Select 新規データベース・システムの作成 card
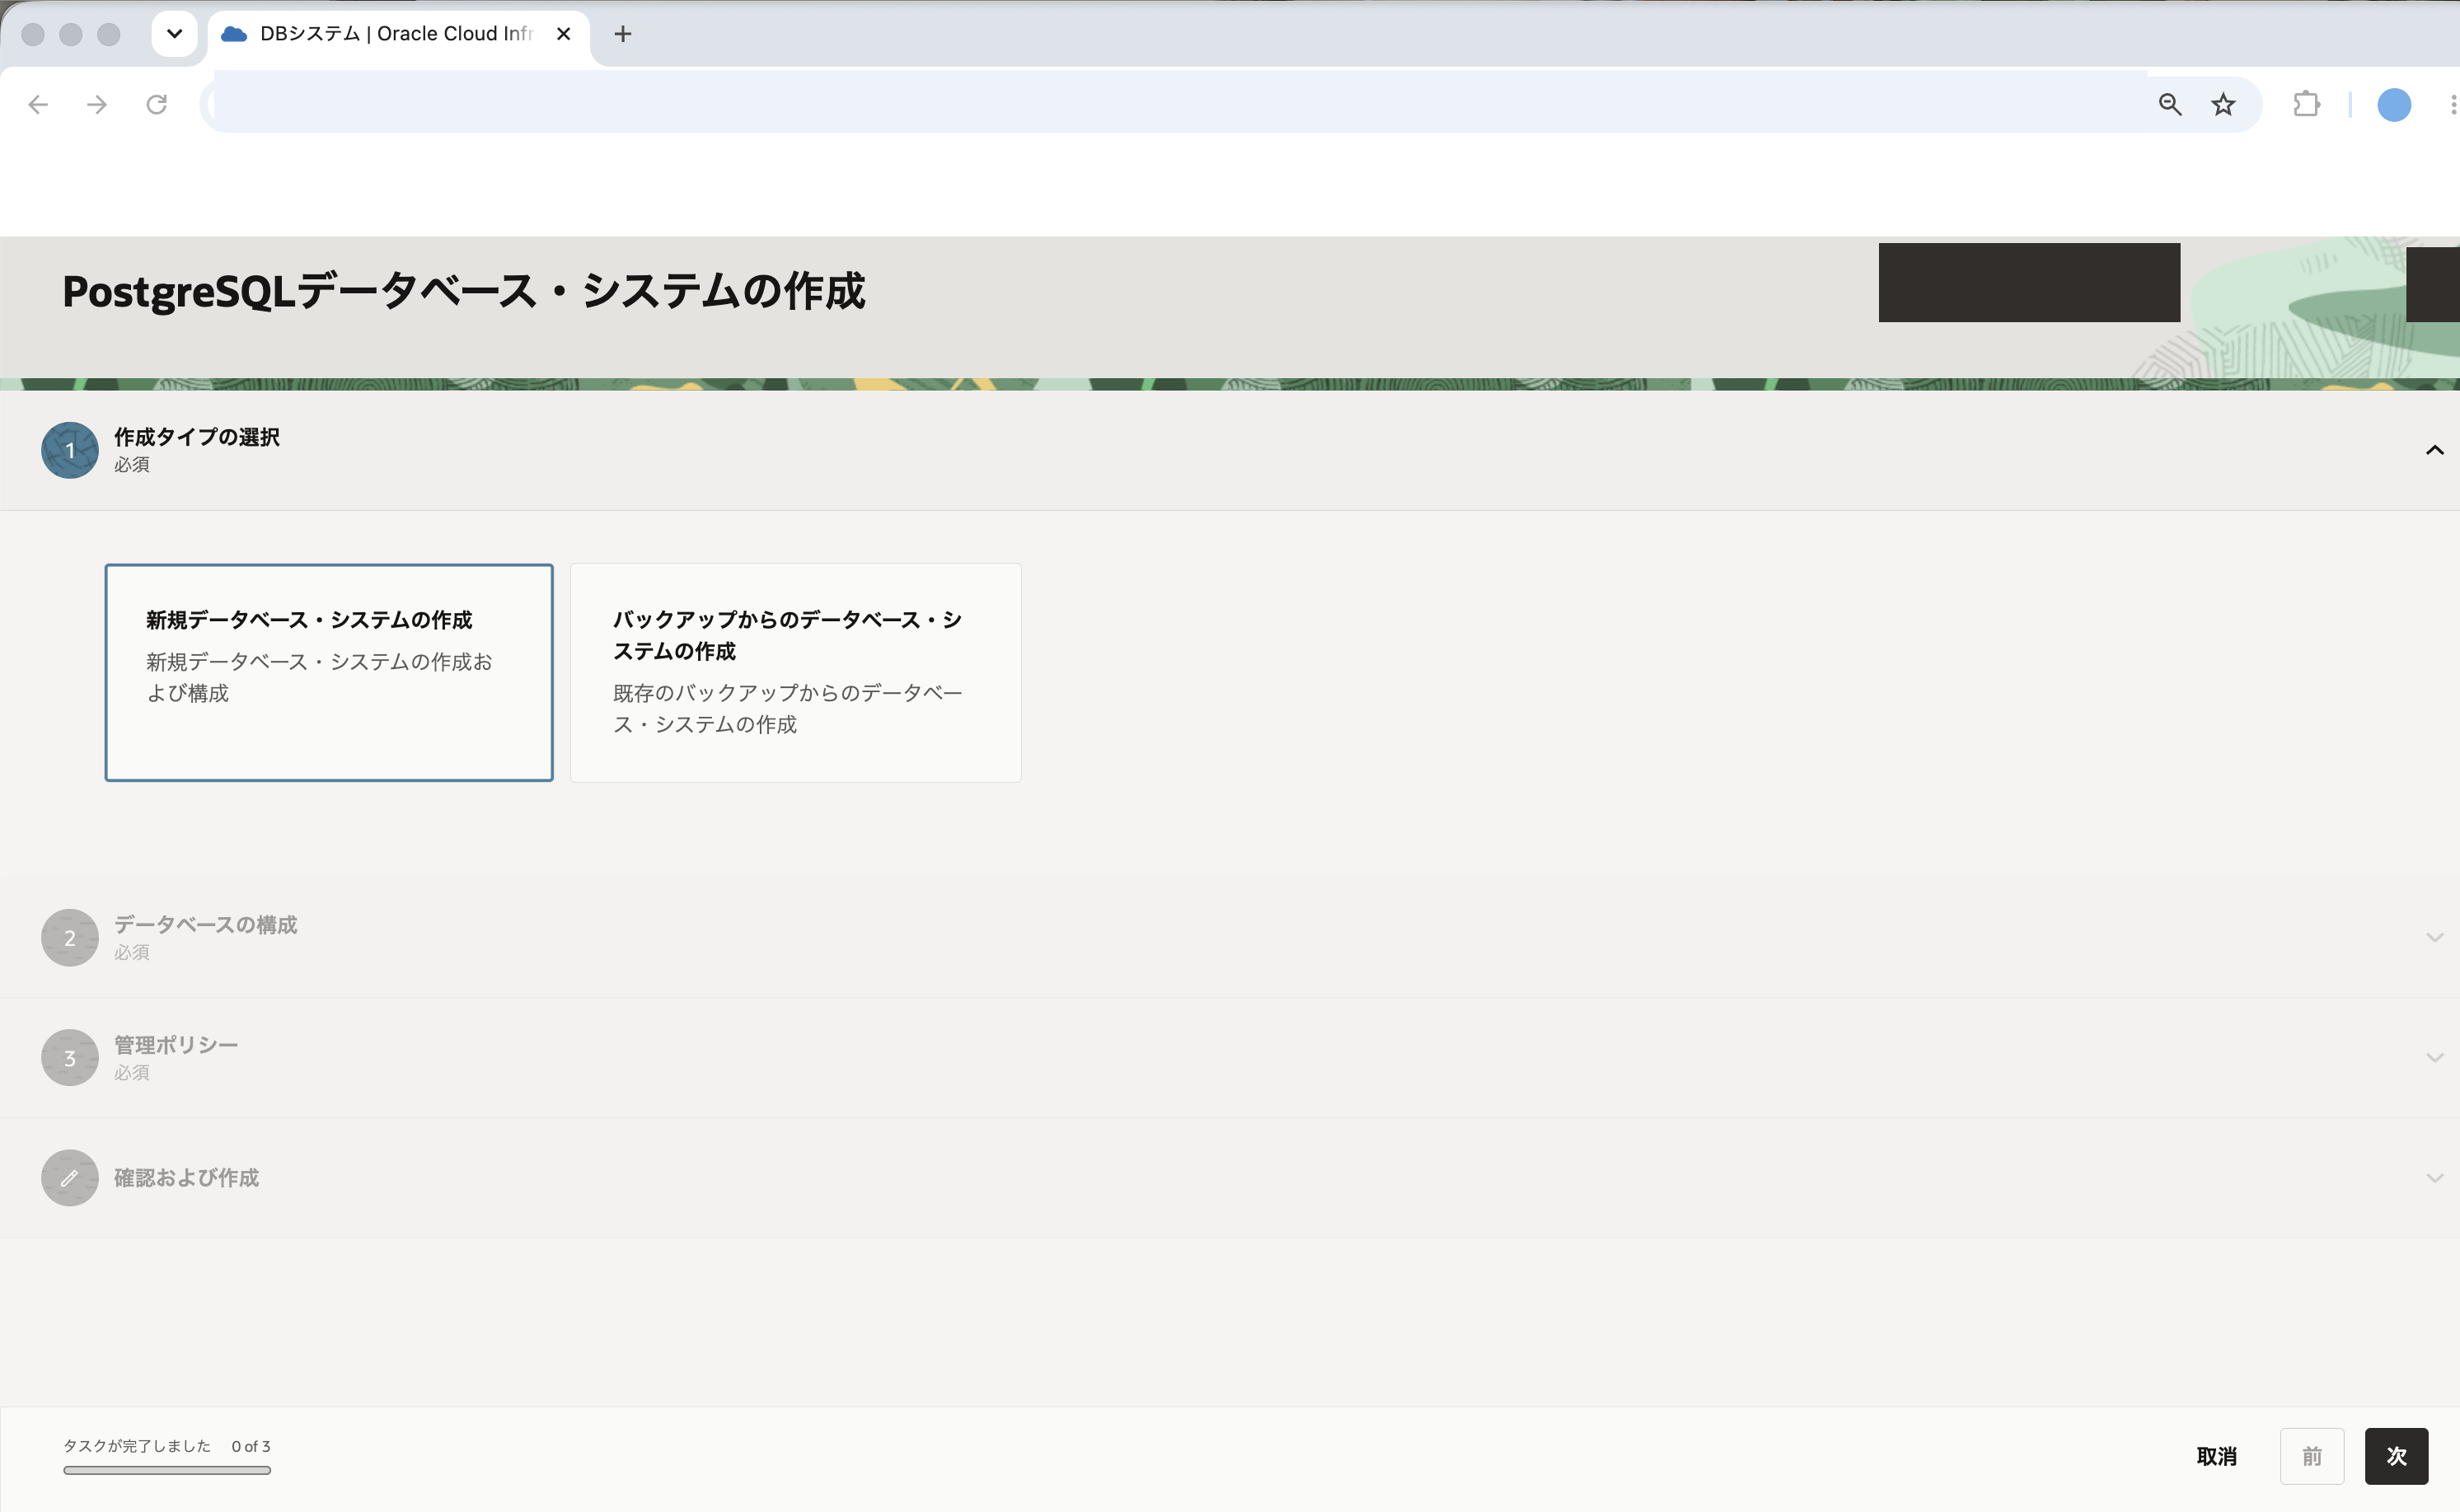Viewport: 2460px width, 1512px height. 328,672
